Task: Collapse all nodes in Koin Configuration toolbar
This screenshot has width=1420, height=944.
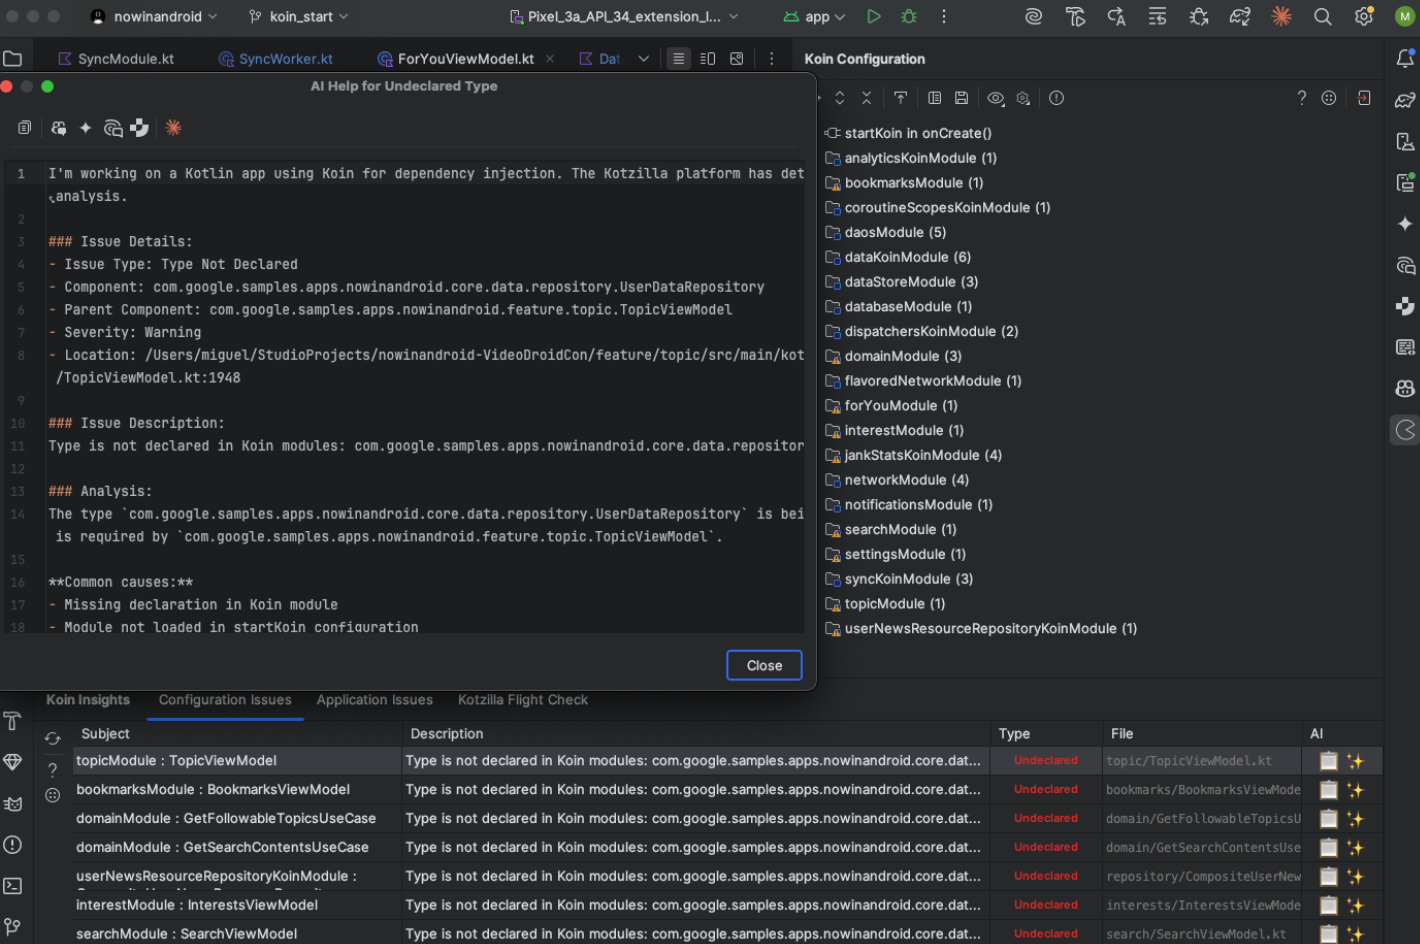Action: coord(868,97)
